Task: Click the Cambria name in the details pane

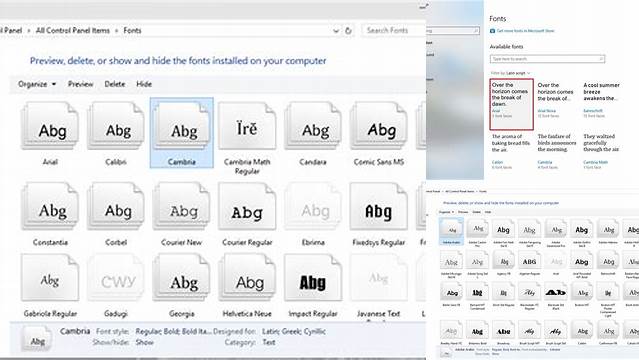Action: point(75,331)
